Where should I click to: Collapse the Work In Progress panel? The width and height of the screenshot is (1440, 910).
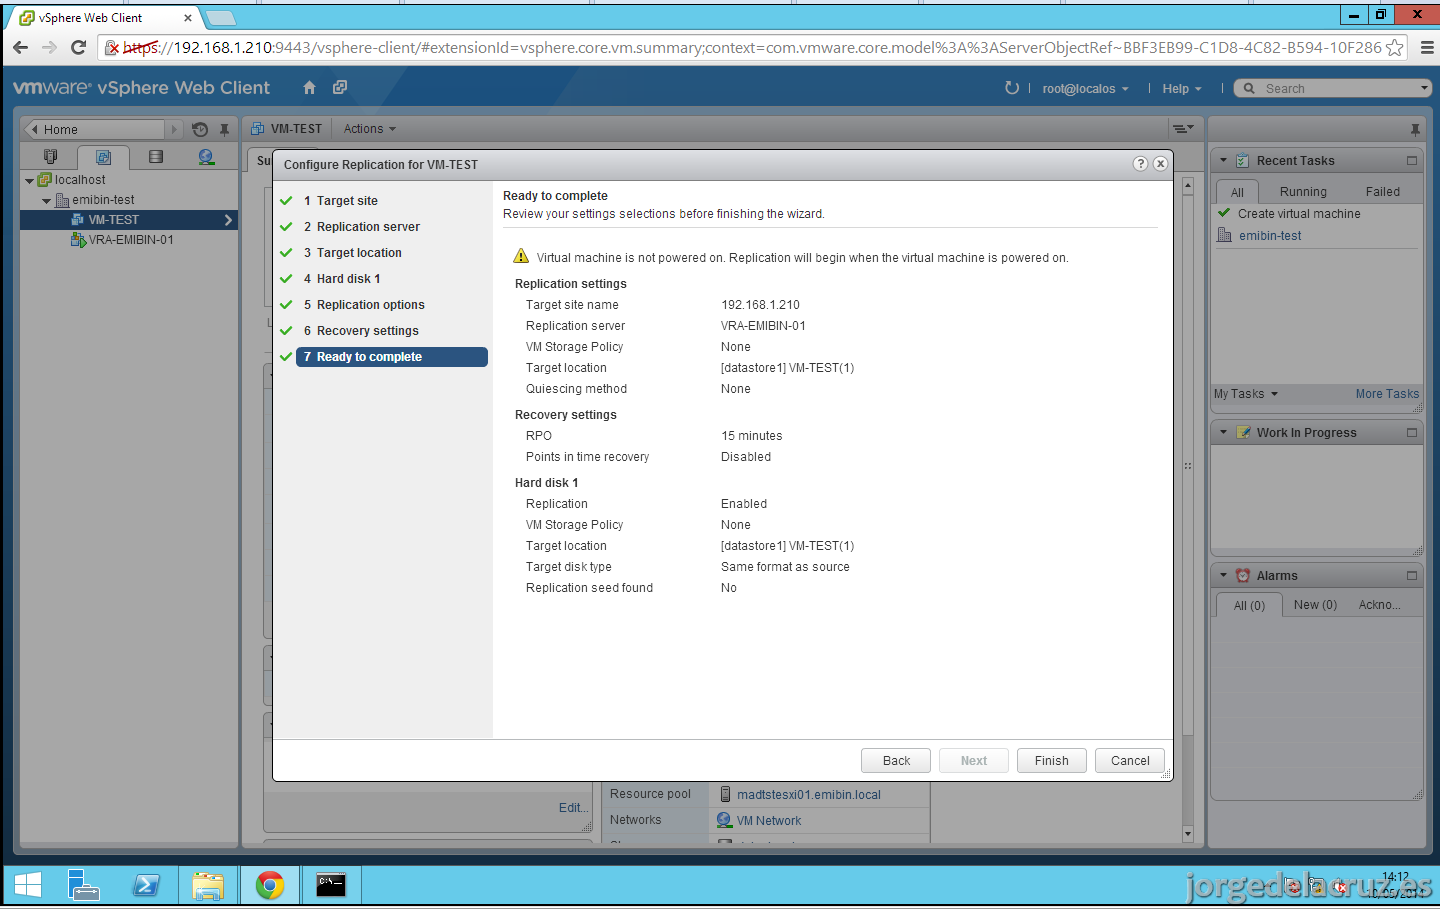(x=1223, y=433)
